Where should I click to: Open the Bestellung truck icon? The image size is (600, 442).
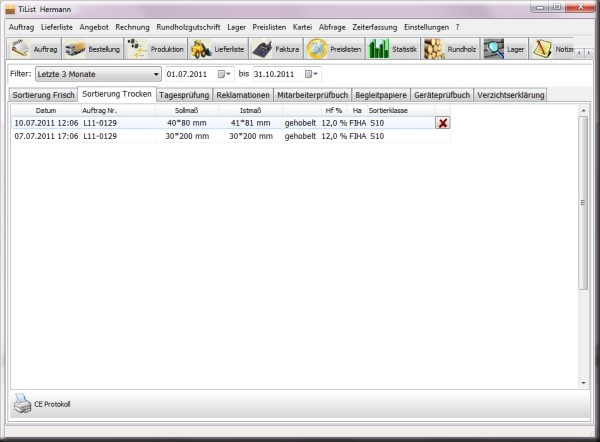coord(75,49)
